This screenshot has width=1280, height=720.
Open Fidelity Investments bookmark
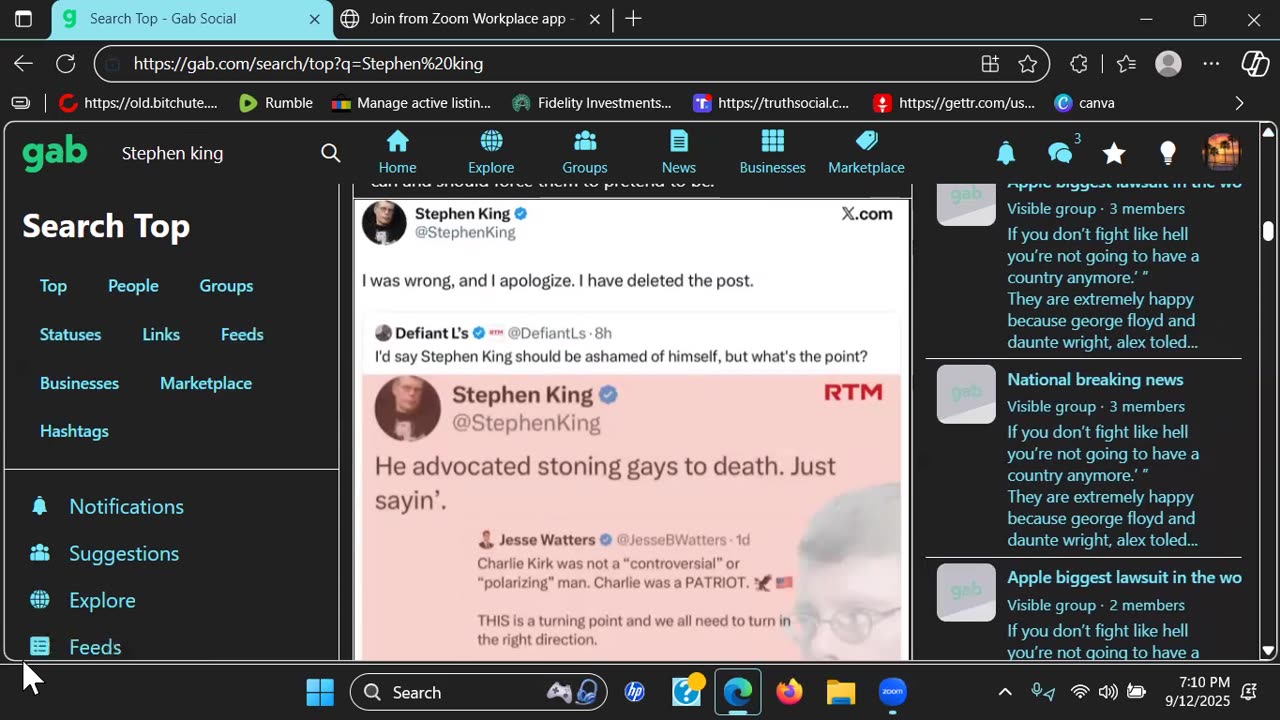pos(592,103)
